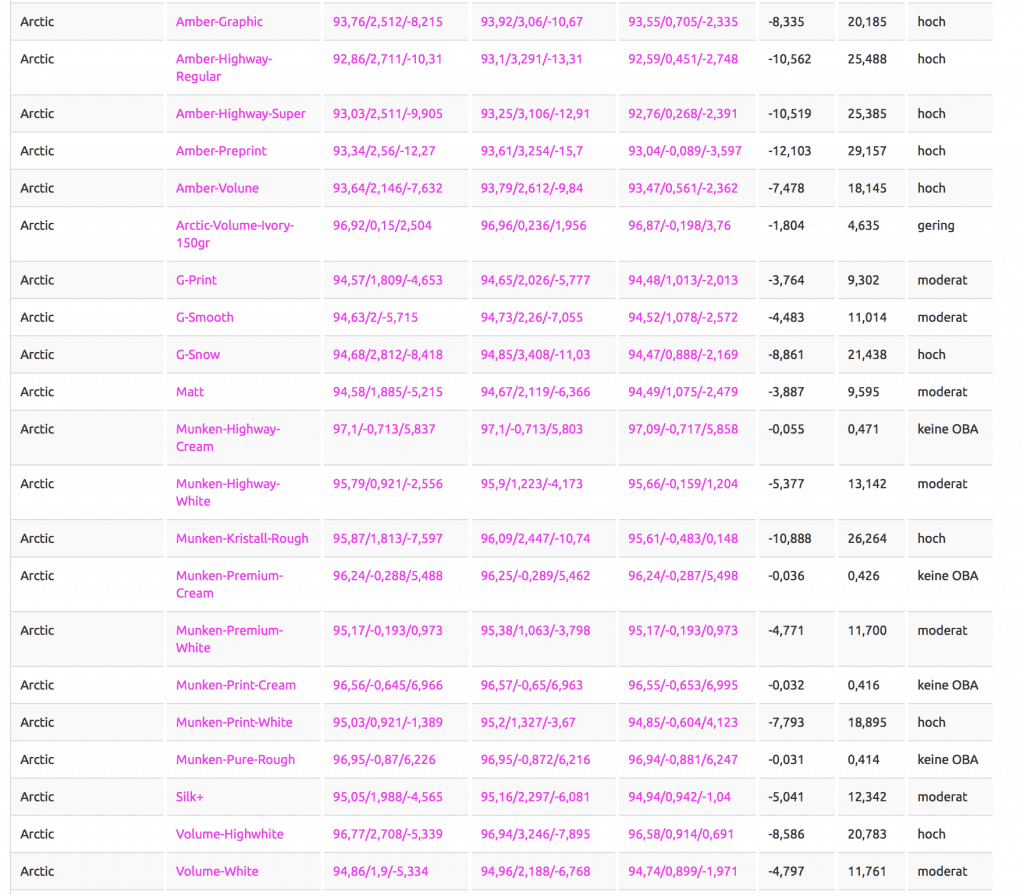Image resolution: width=1024 pixels, height=895 pixels.
Task: Click the '11,761' cell
Action: (x=867, y=871)
